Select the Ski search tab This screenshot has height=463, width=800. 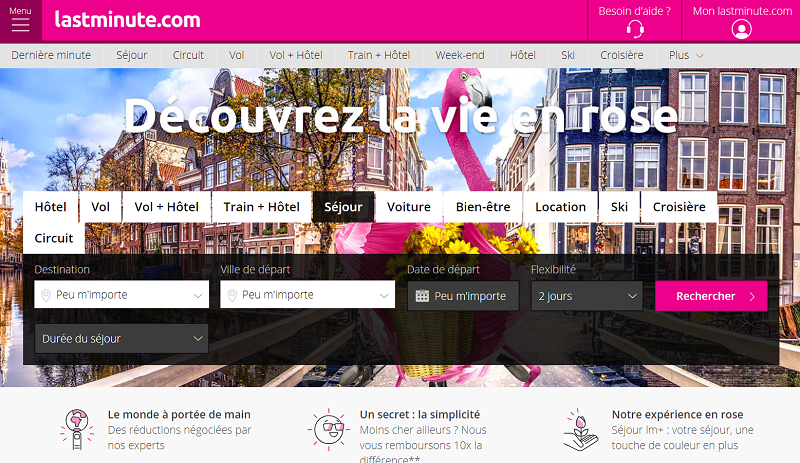pyautogui.click(x=619, y=207)
